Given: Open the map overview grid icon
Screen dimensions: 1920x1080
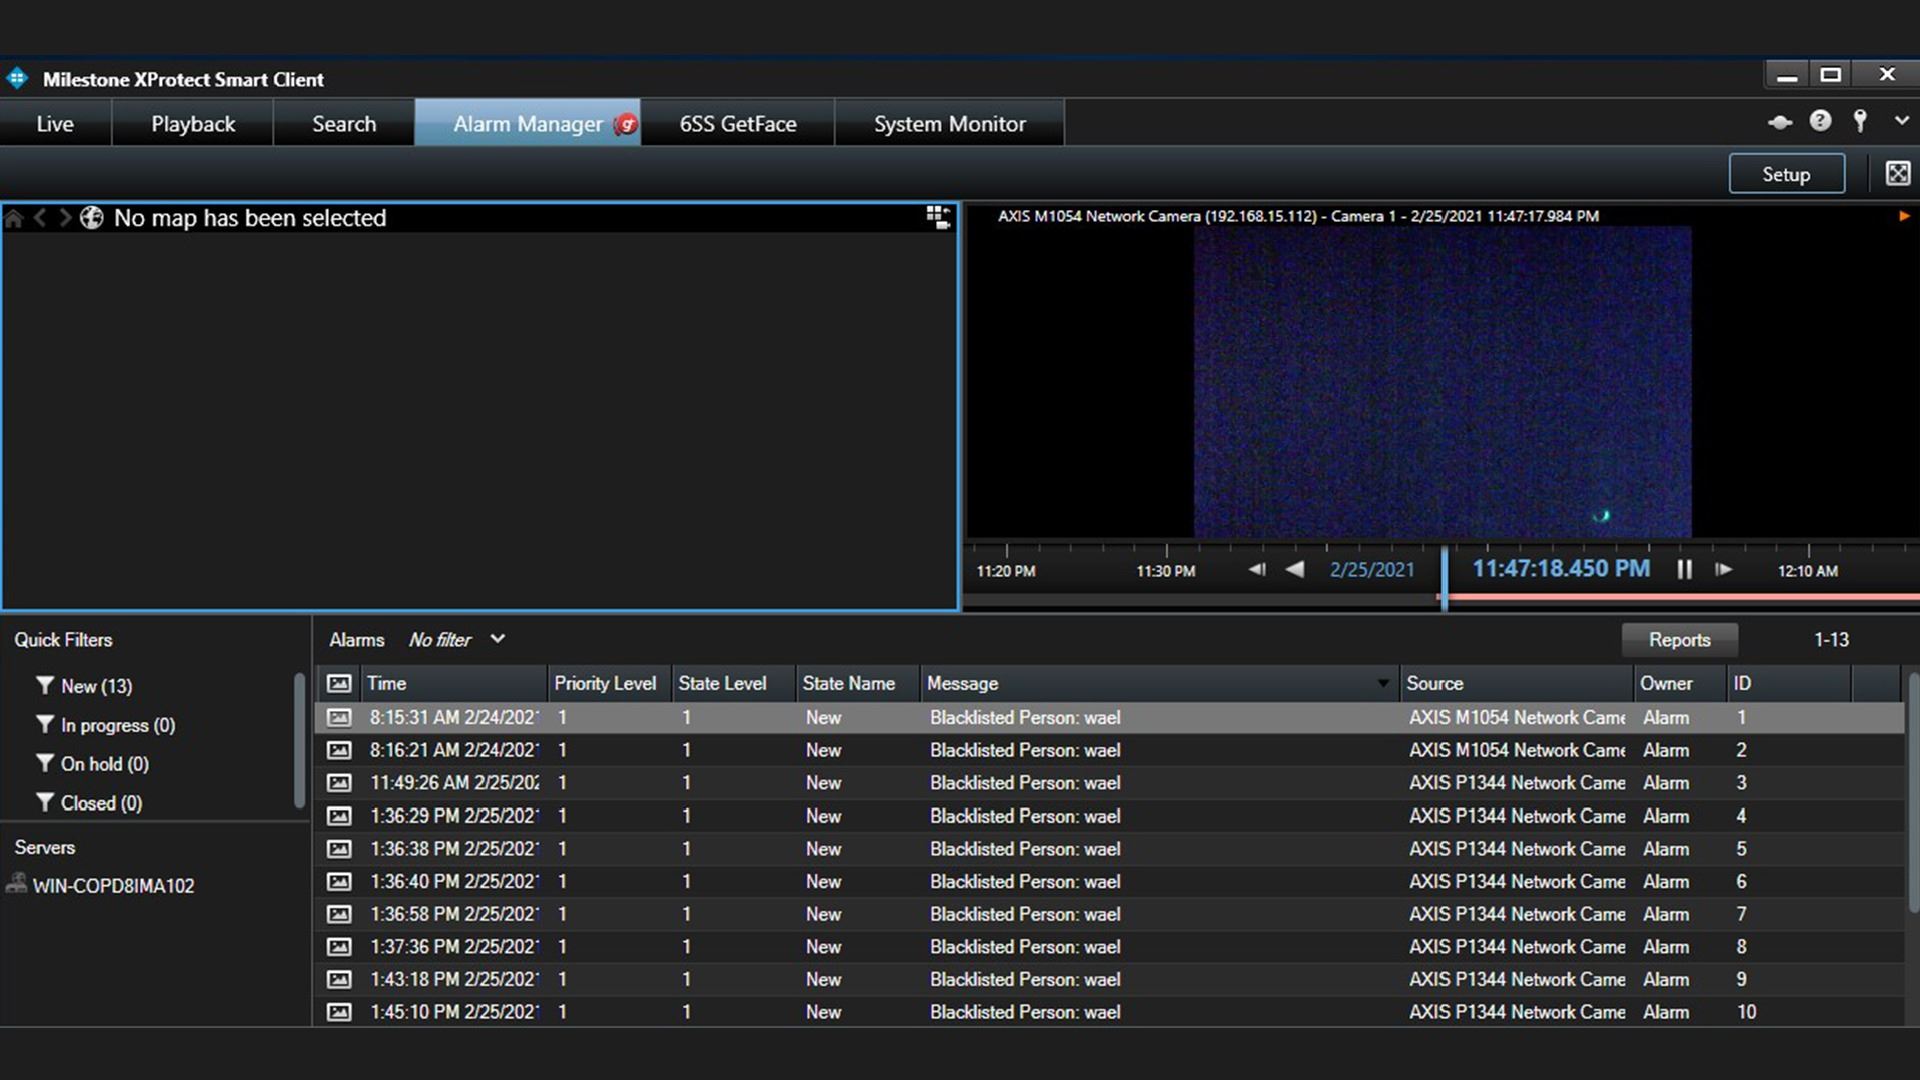Looking at the screenshot, I should [937, 217].
